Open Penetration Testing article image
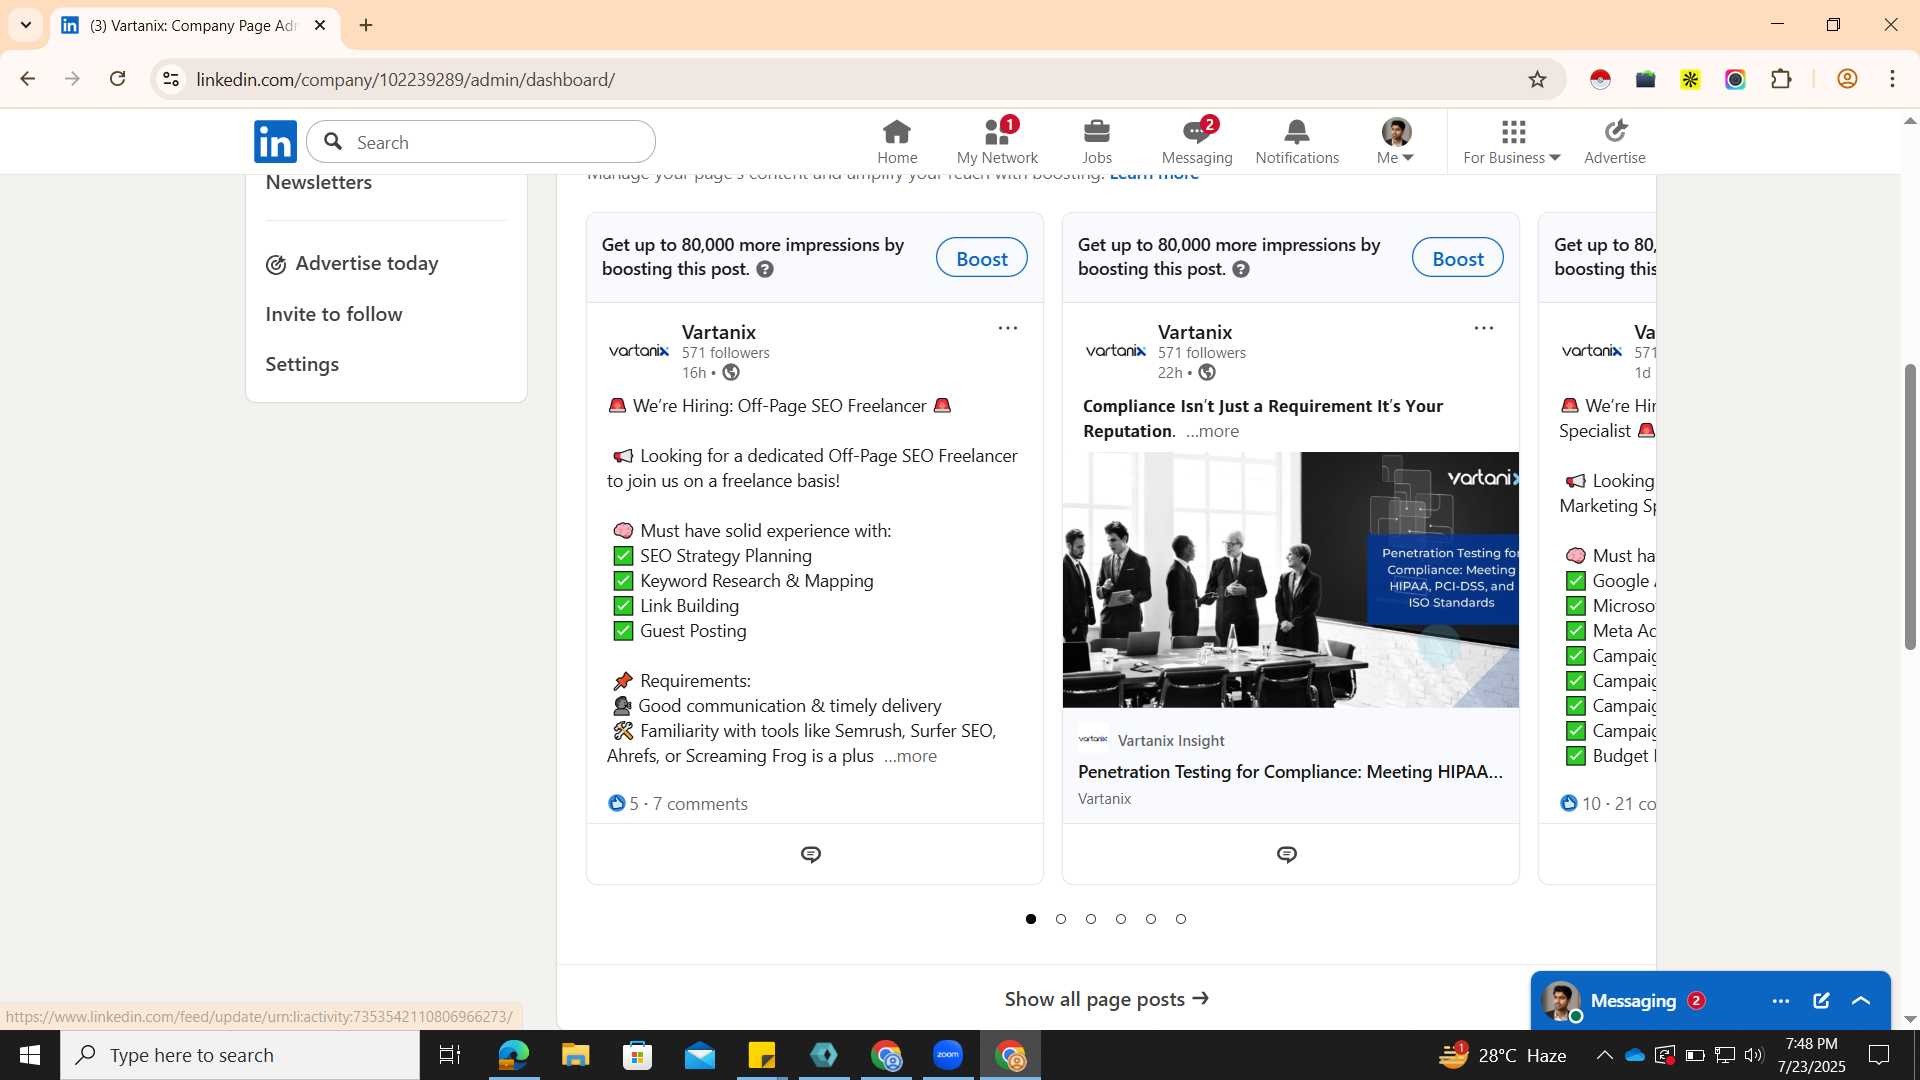The image size is (1920, 1080). [1290, 580]
